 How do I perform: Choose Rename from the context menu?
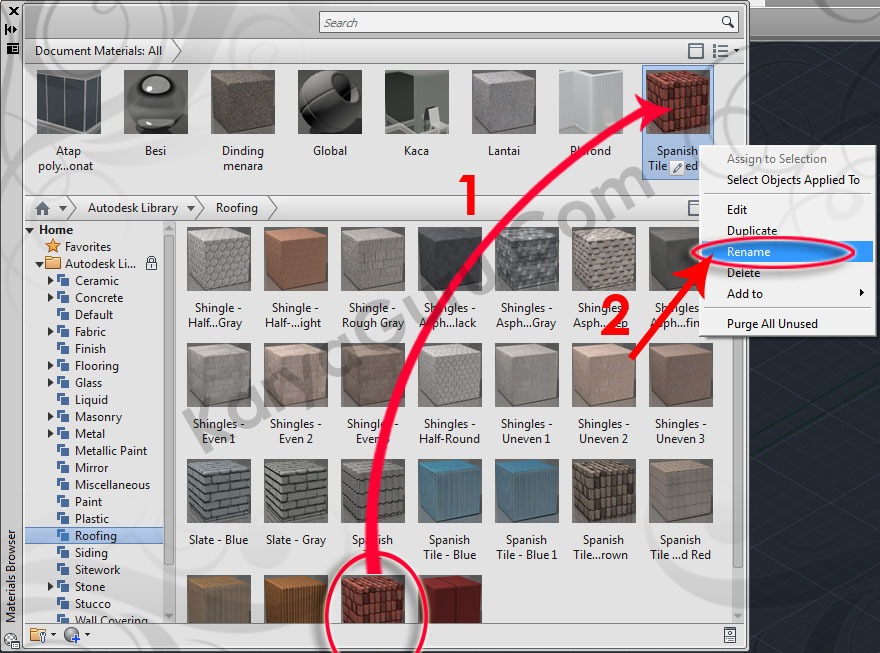tap(749, 252)
